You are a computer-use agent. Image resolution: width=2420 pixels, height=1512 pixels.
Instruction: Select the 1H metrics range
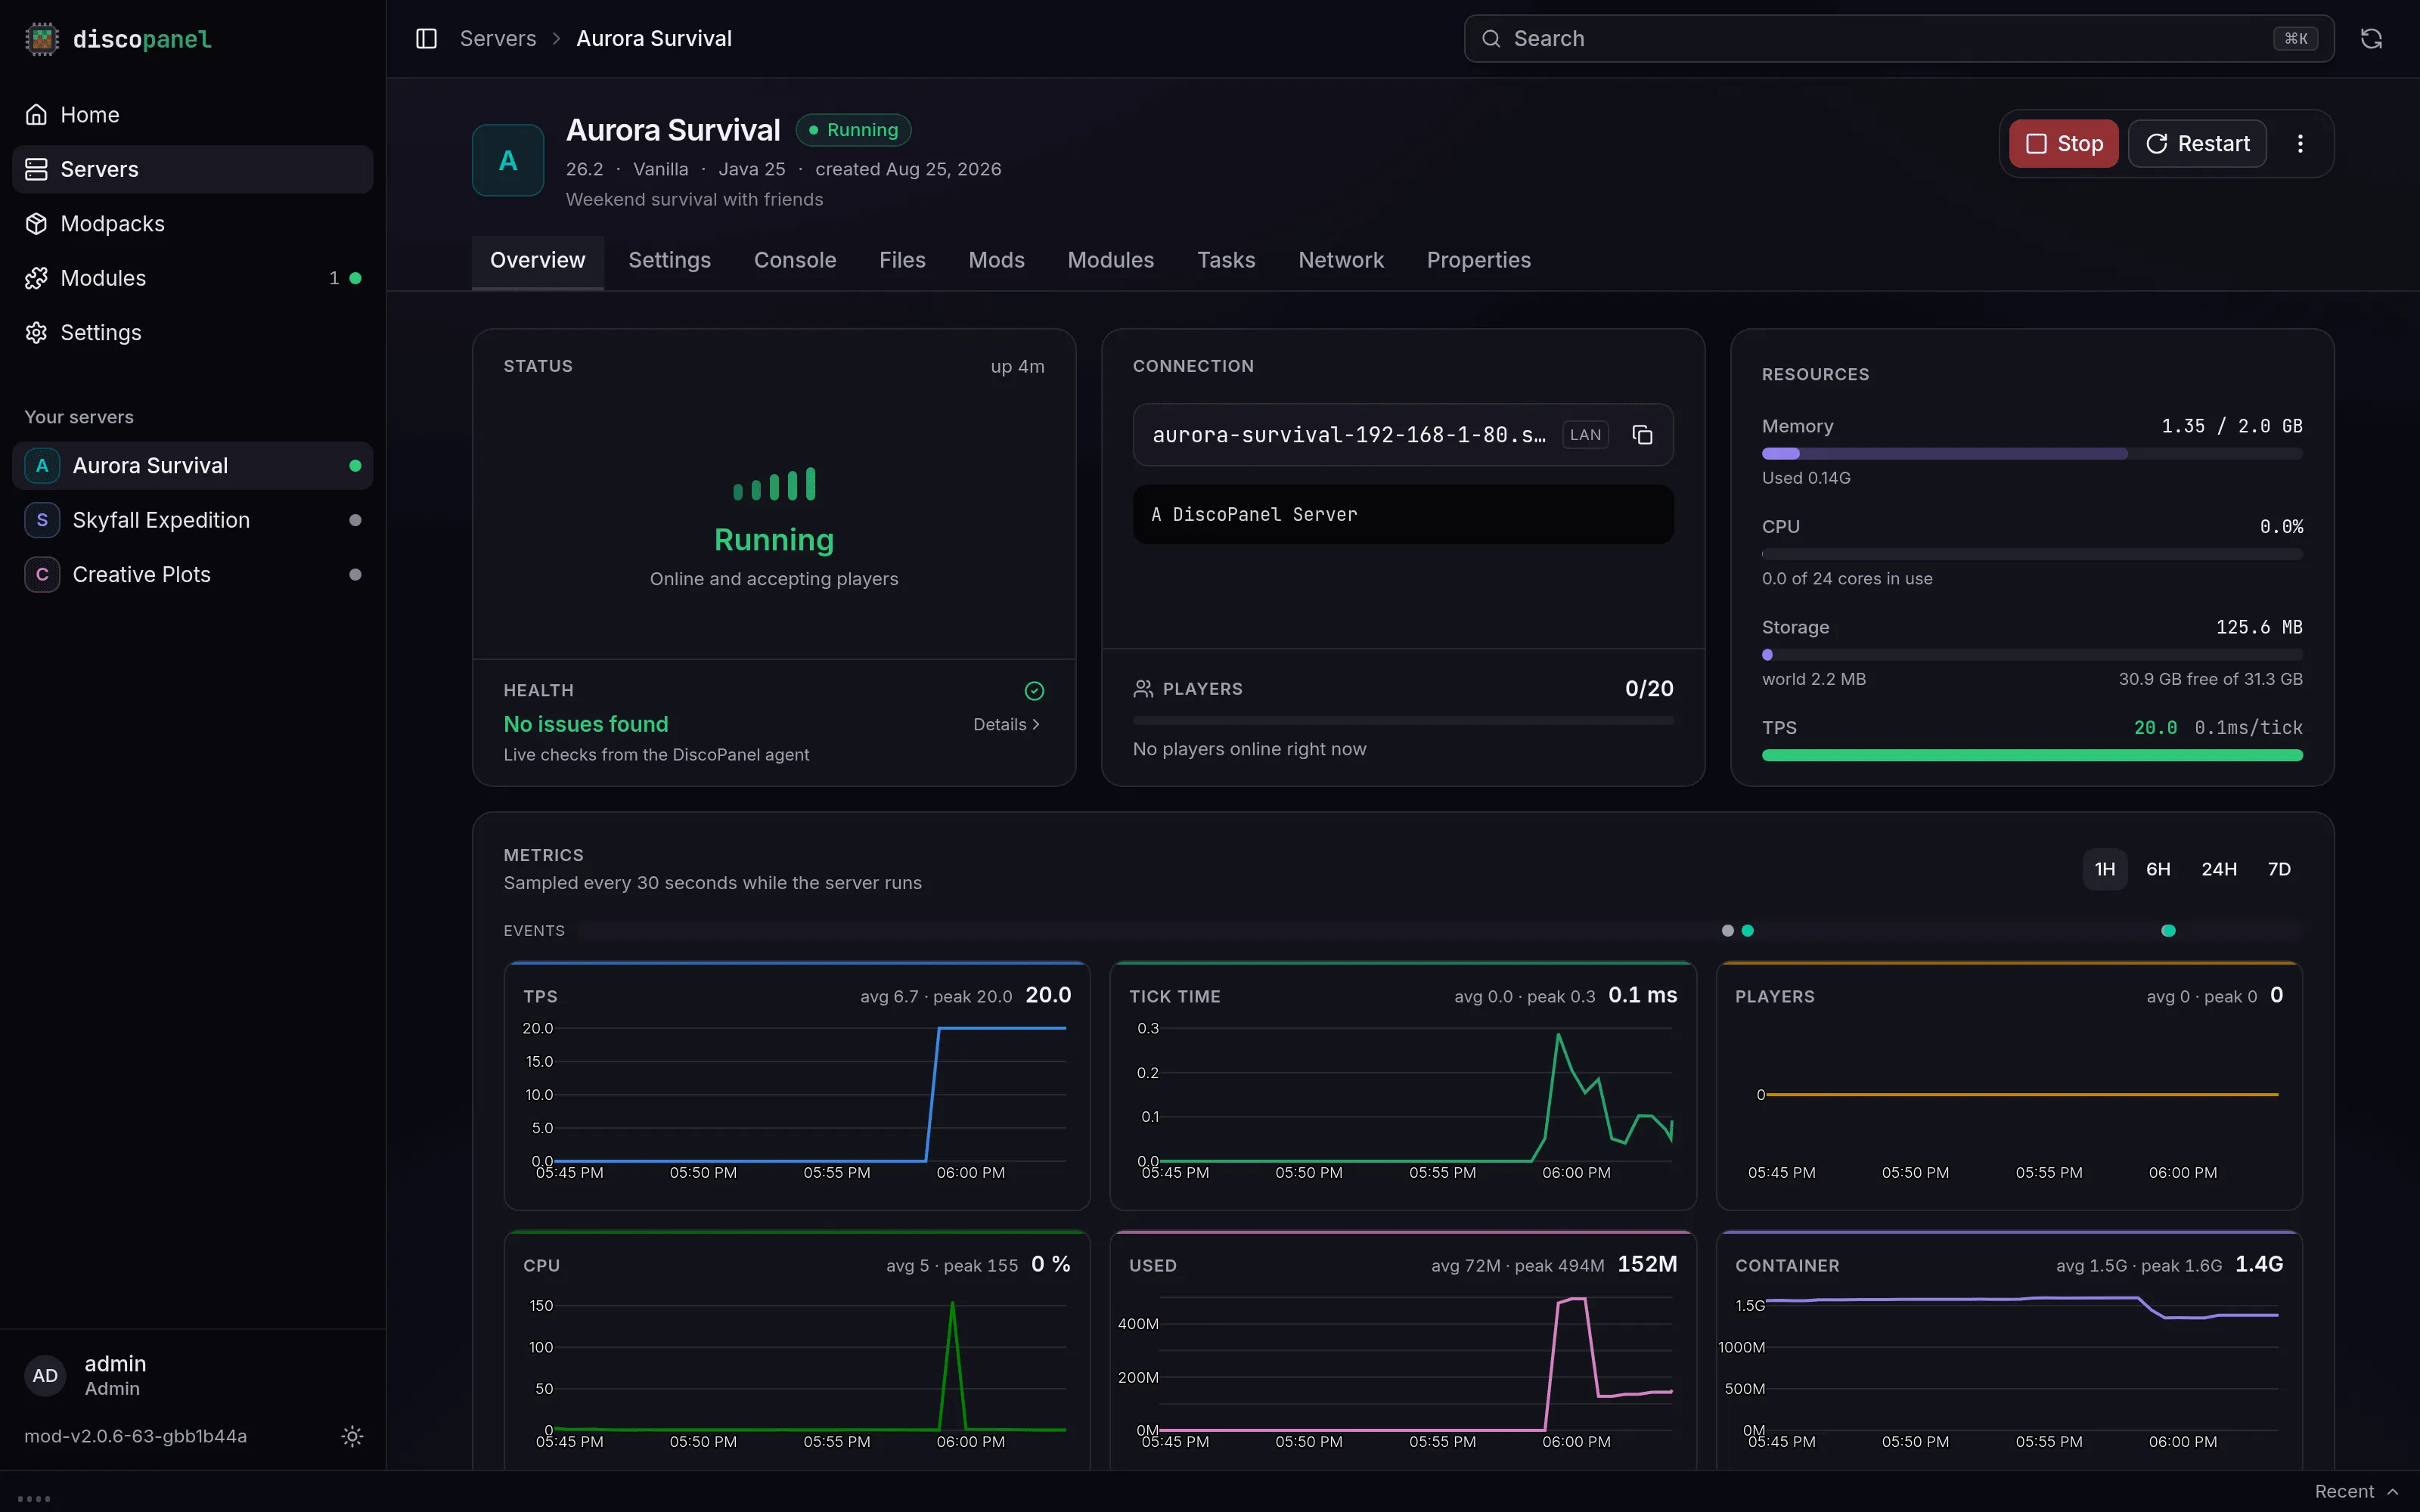2104,869
